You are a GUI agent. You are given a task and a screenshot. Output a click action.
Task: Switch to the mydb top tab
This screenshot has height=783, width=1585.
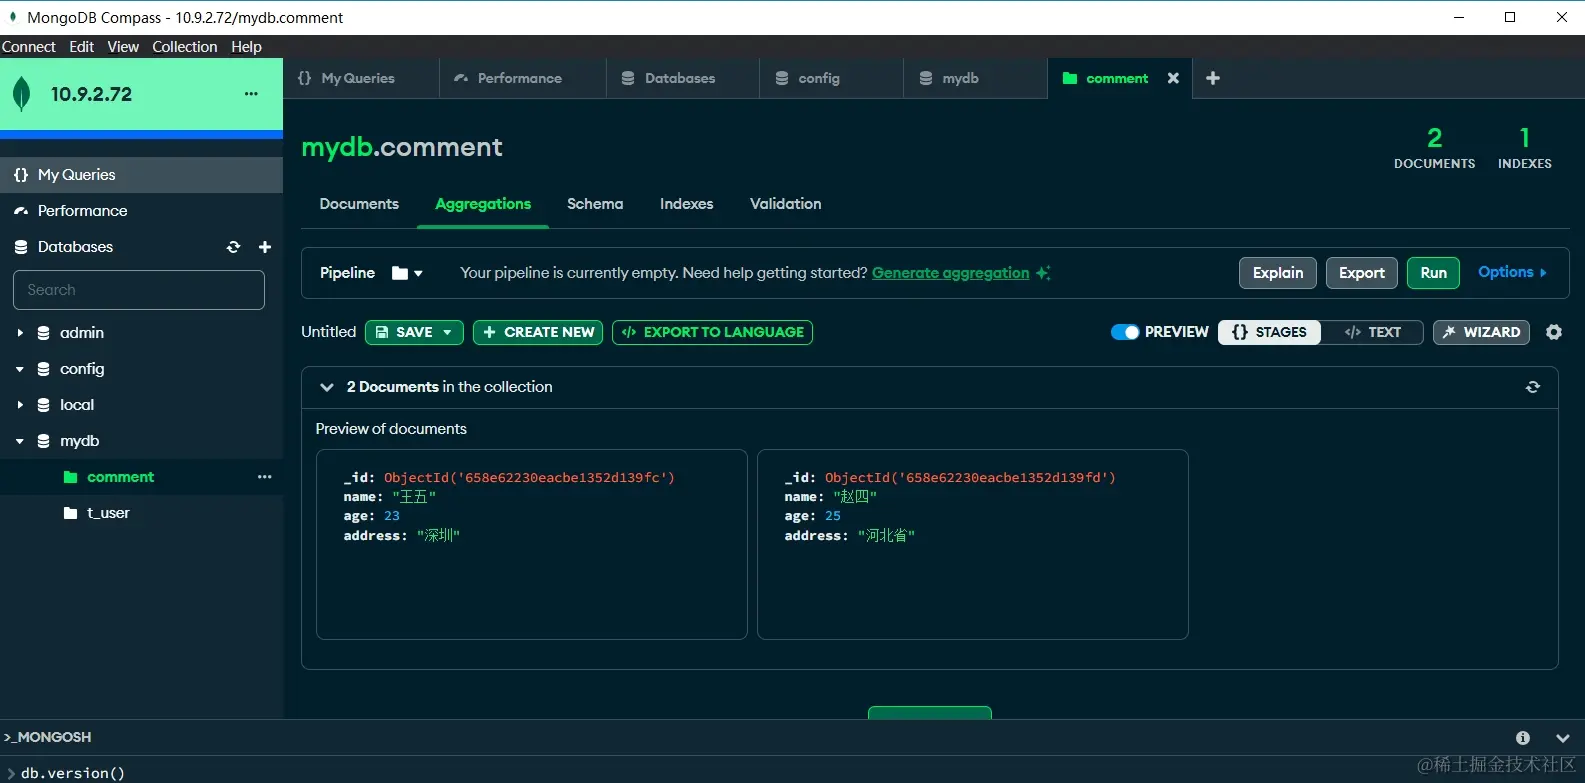(x=975, y=78)
